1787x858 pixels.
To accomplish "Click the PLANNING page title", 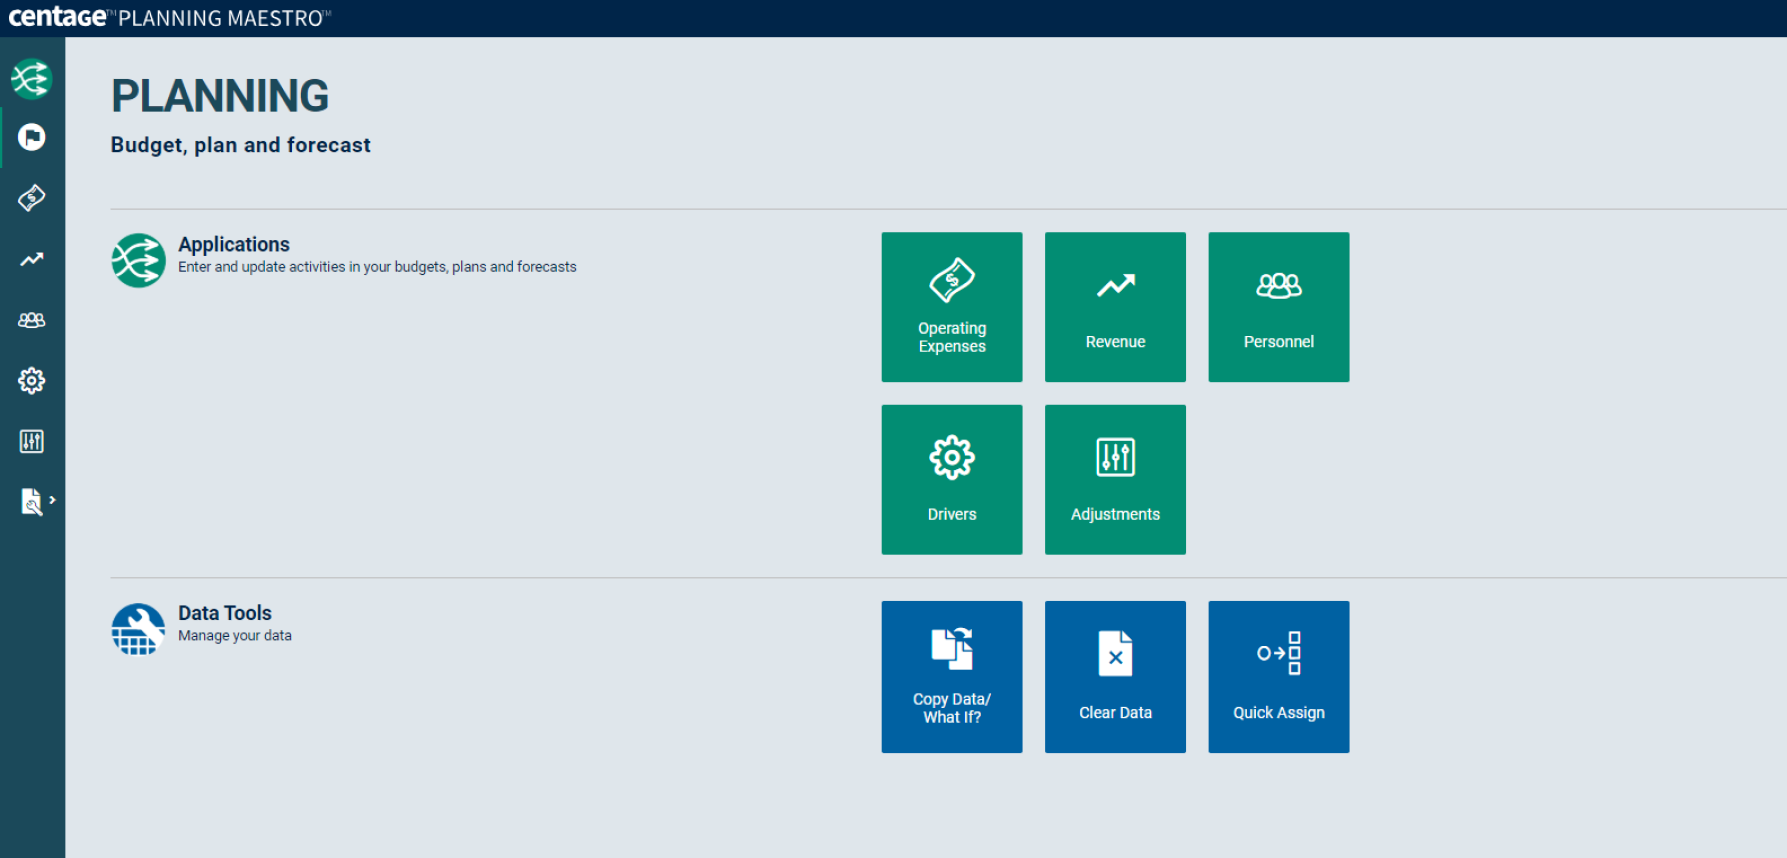I will (220, 96).
